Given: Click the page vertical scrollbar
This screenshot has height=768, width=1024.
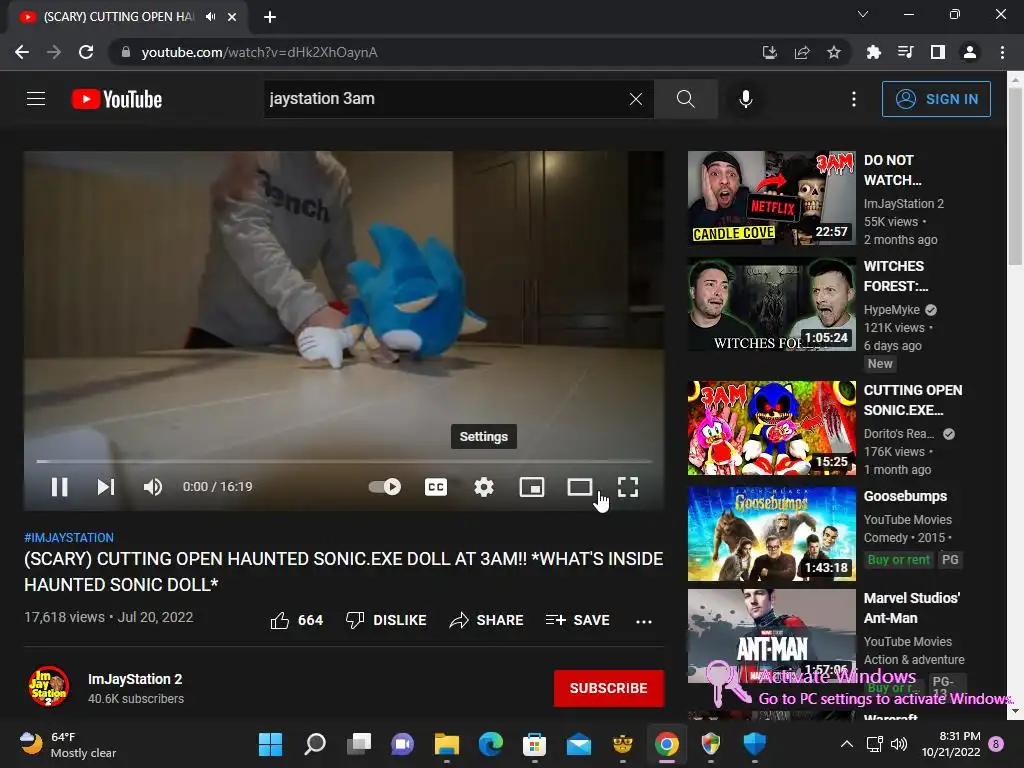Looking at the screenshot, I should pyautogui.click(x=1015, y=176).
